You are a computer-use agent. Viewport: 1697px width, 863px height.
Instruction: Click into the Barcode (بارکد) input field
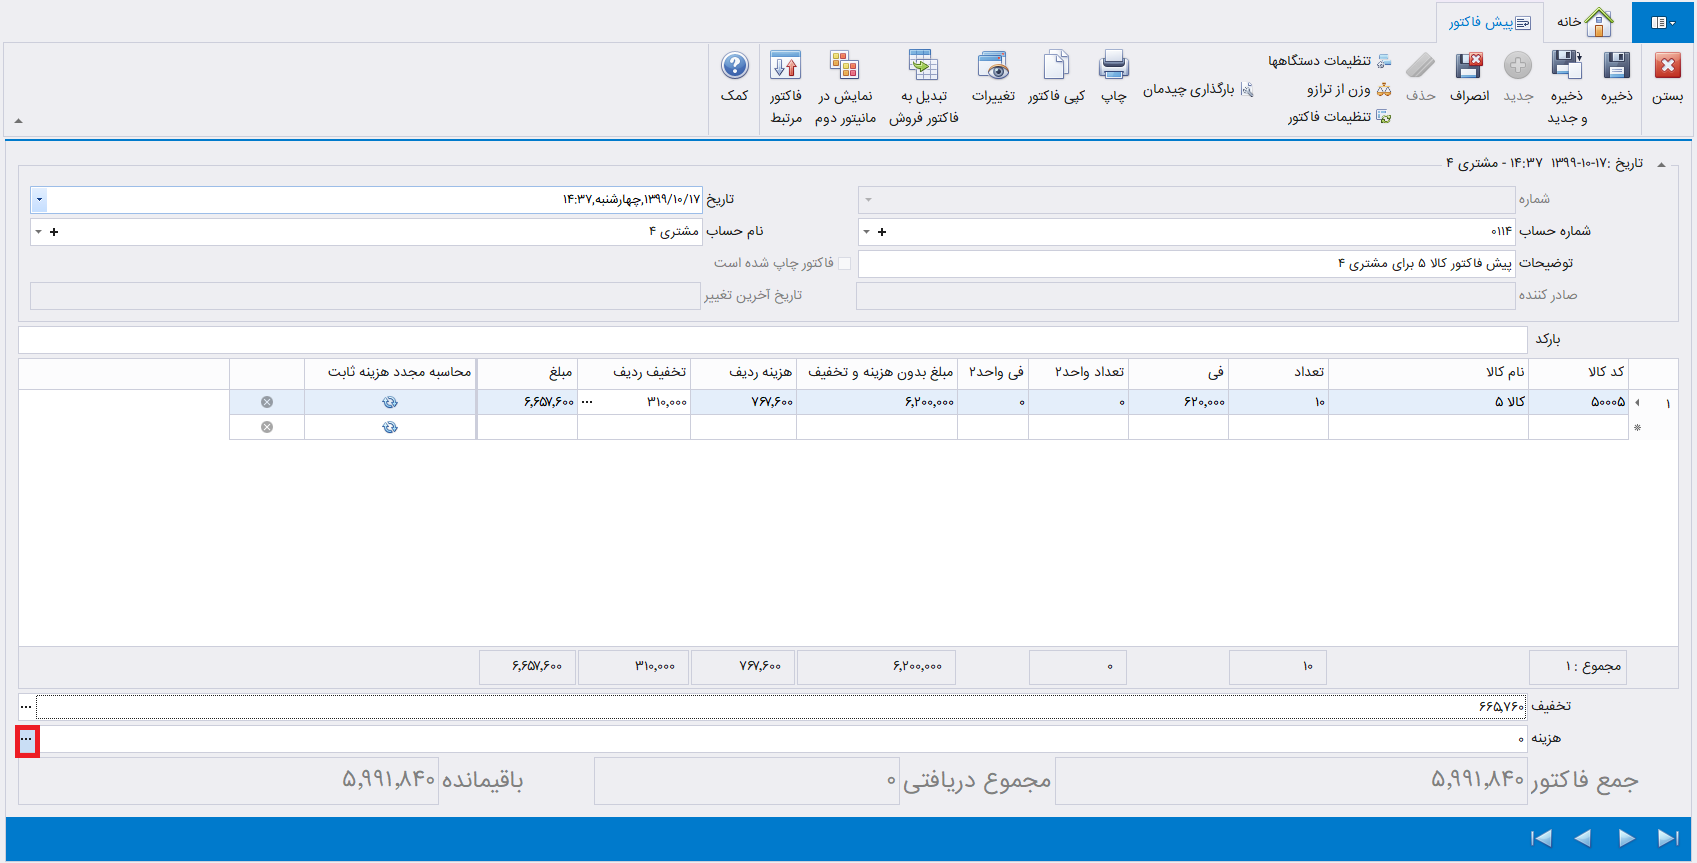pyautogui.click(x=772, y=340)
